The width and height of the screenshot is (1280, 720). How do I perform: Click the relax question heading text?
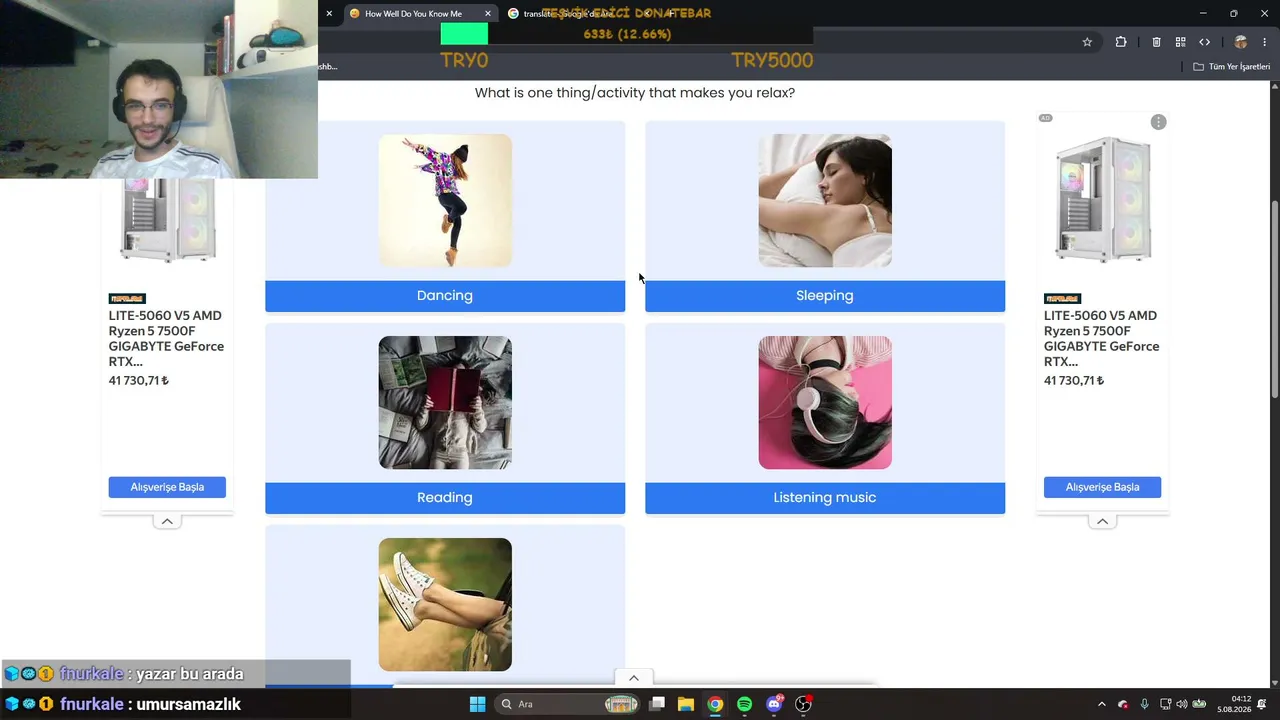pyautogui.click(x=635, y=93)
